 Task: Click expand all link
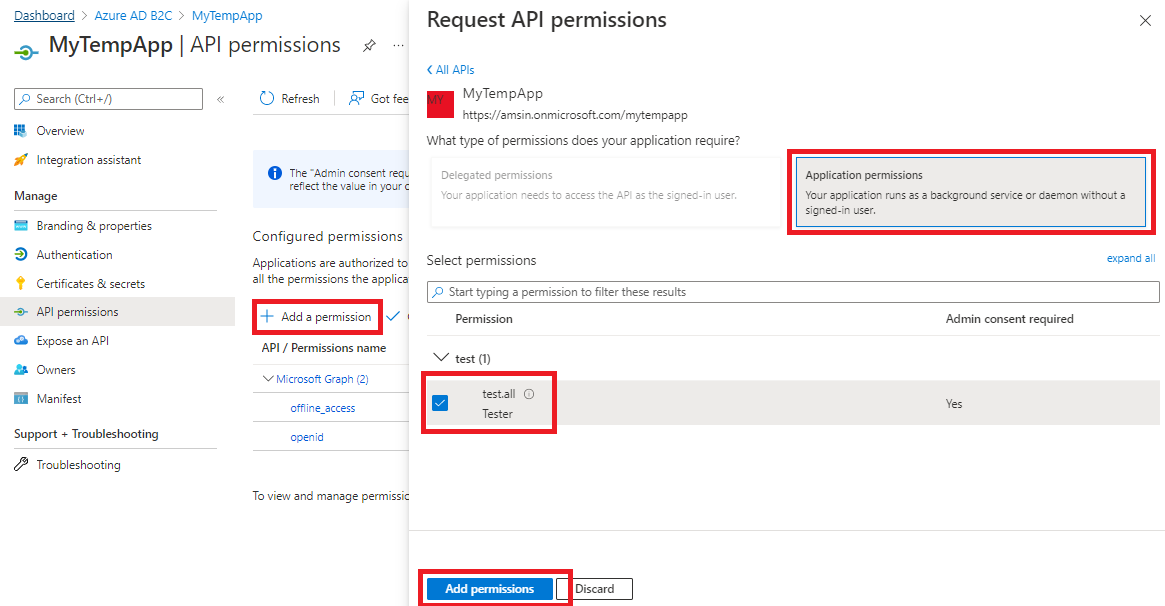1131,258
